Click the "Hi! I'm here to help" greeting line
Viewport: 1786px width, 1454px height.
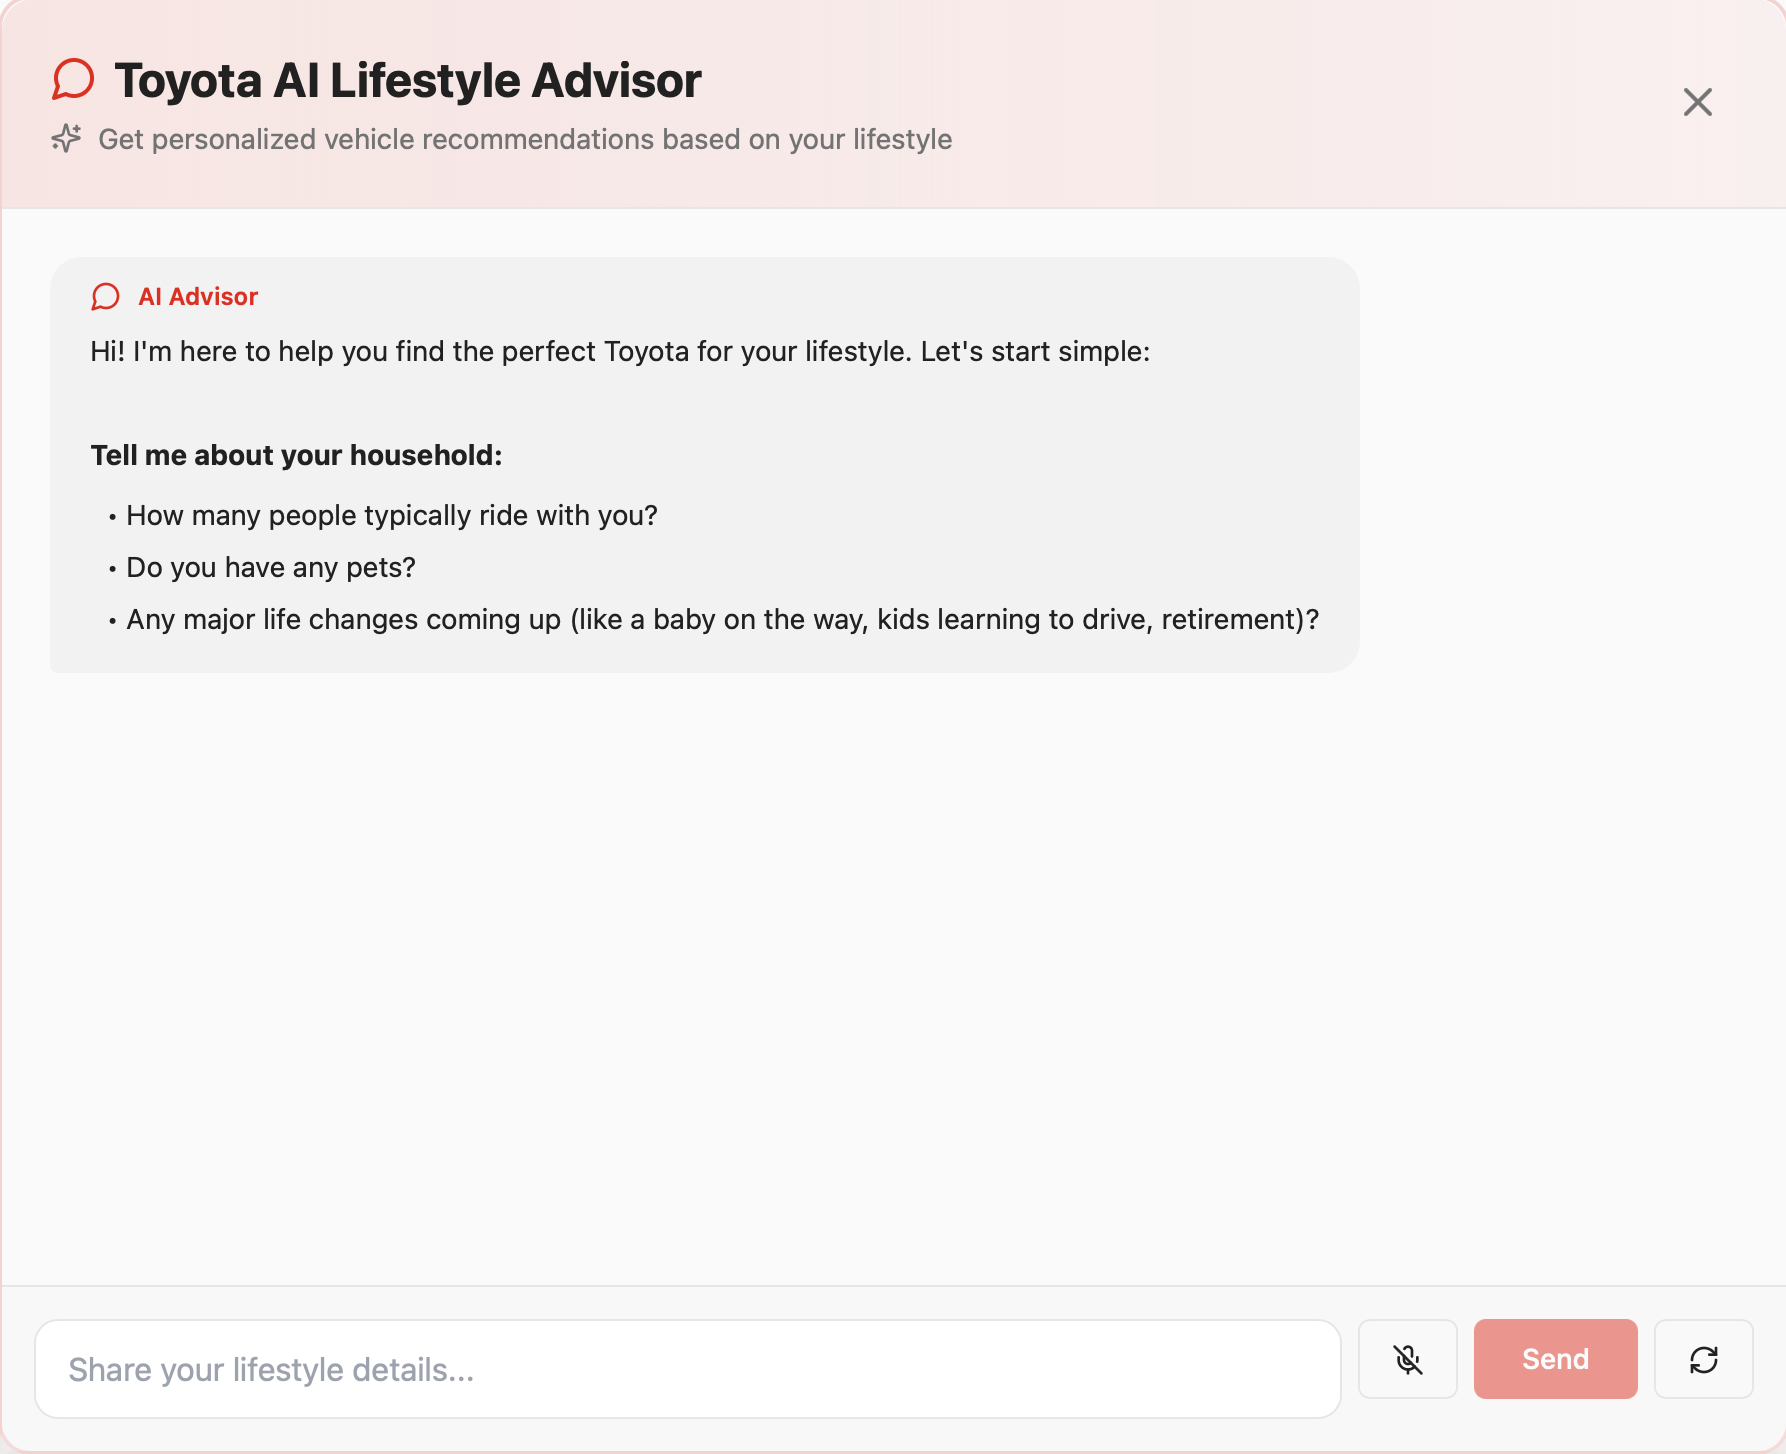click(620, 351)
